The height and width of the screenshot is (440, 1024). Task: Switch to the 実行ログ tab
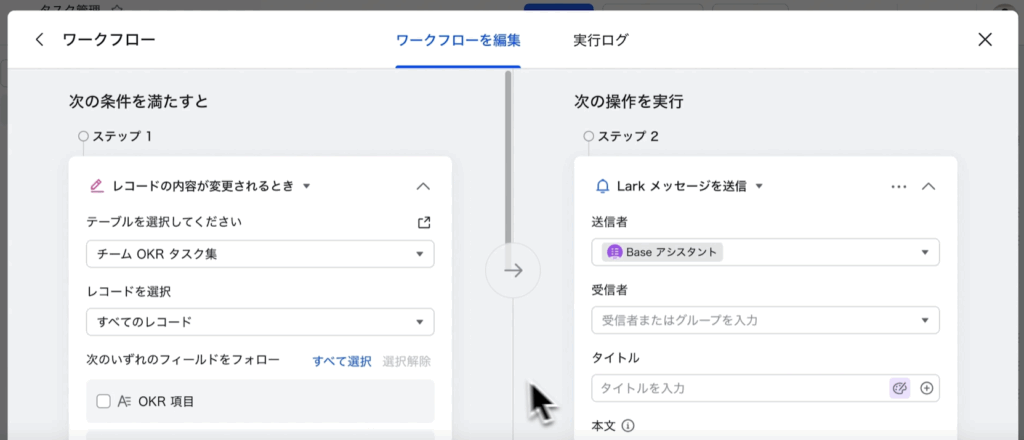click(600, 40)
